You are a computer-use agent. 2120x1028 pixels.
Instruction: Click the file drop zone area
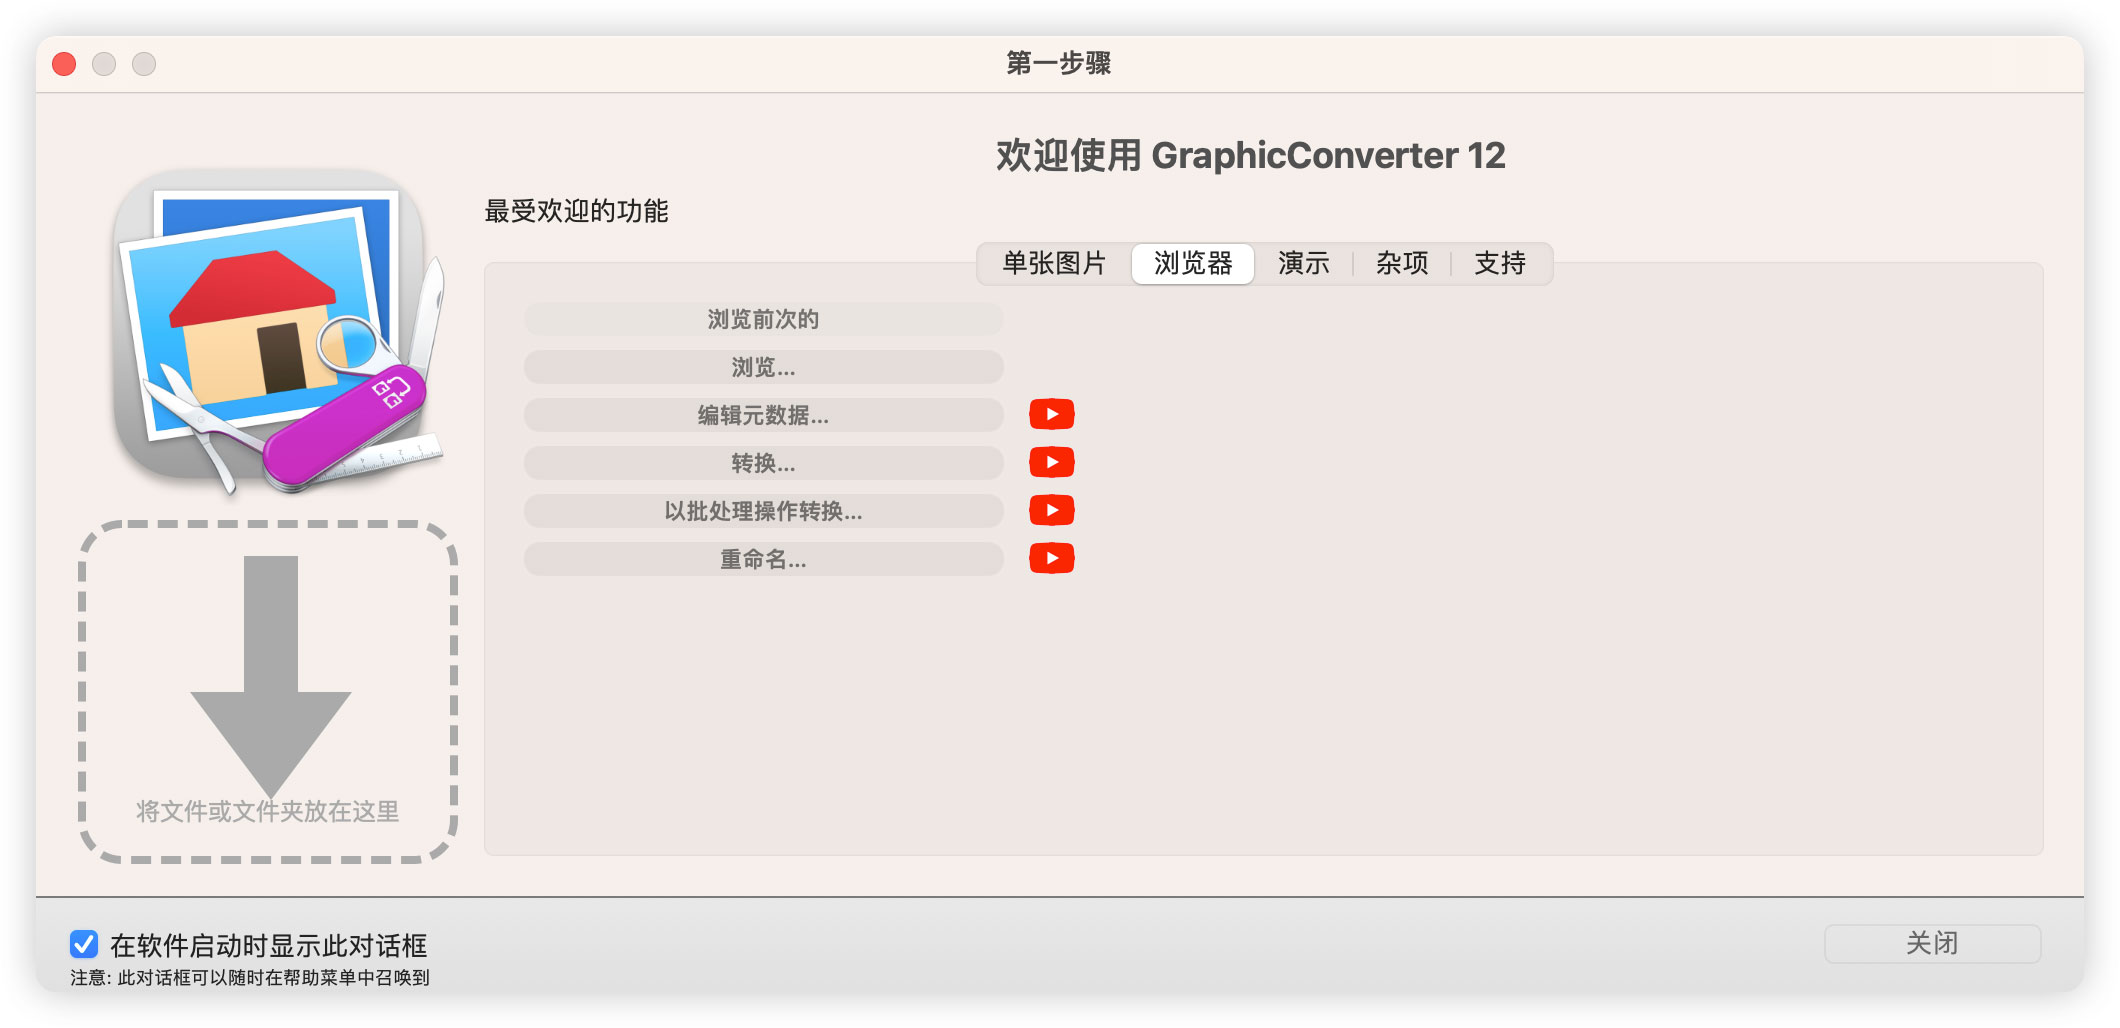pyautogui.click(x=268, y=692)
